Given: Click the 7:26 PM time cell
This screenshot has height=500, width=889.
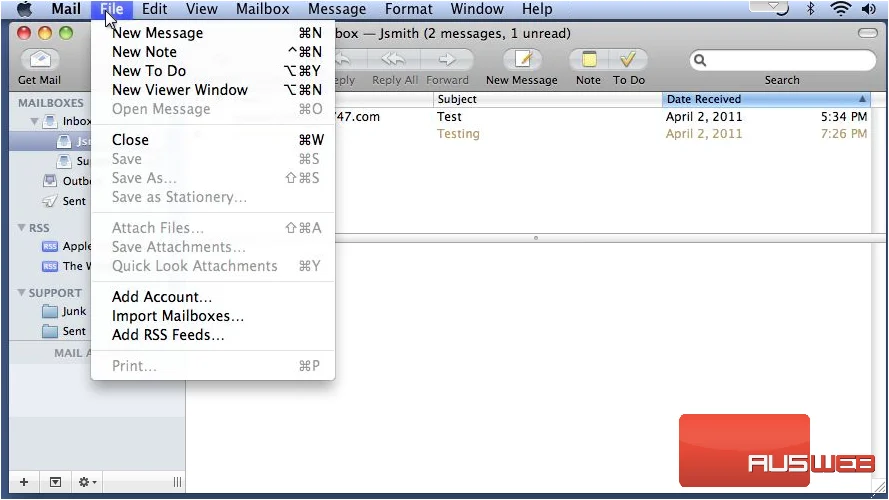Looking at the screenshot, I should (x=844, y=134).
